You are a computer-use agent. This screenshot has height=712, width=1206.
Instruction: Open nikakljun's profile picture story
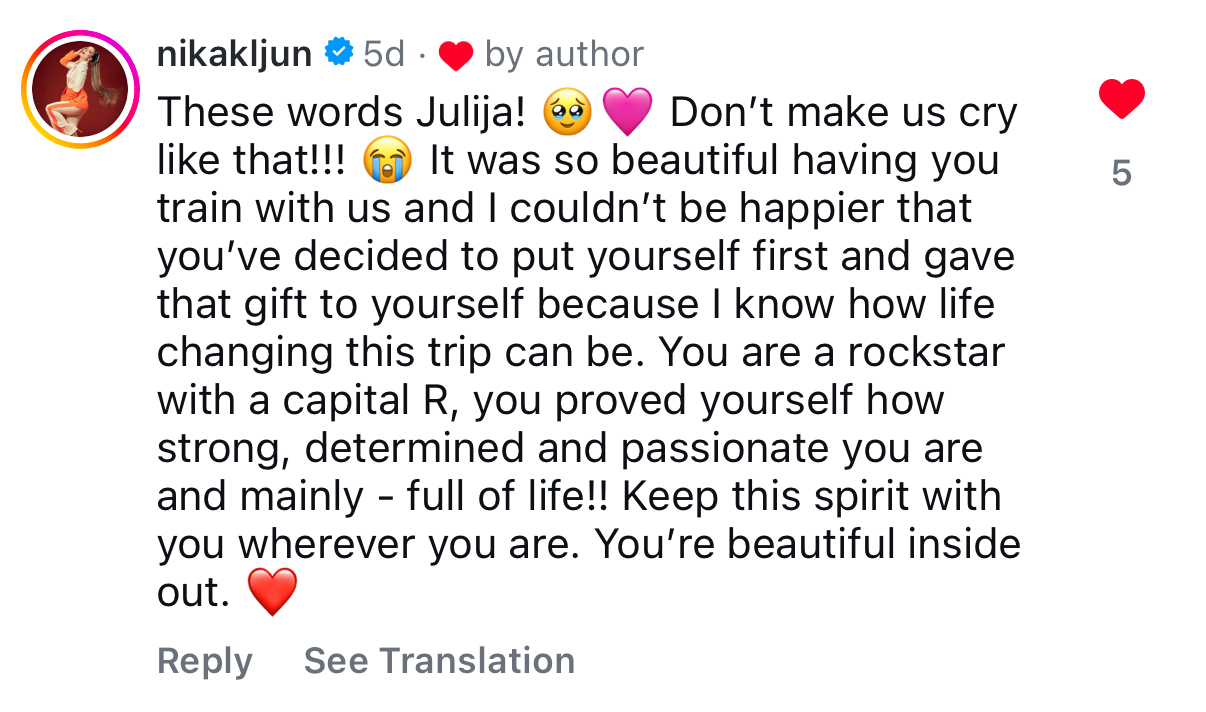tap(80, 90)
